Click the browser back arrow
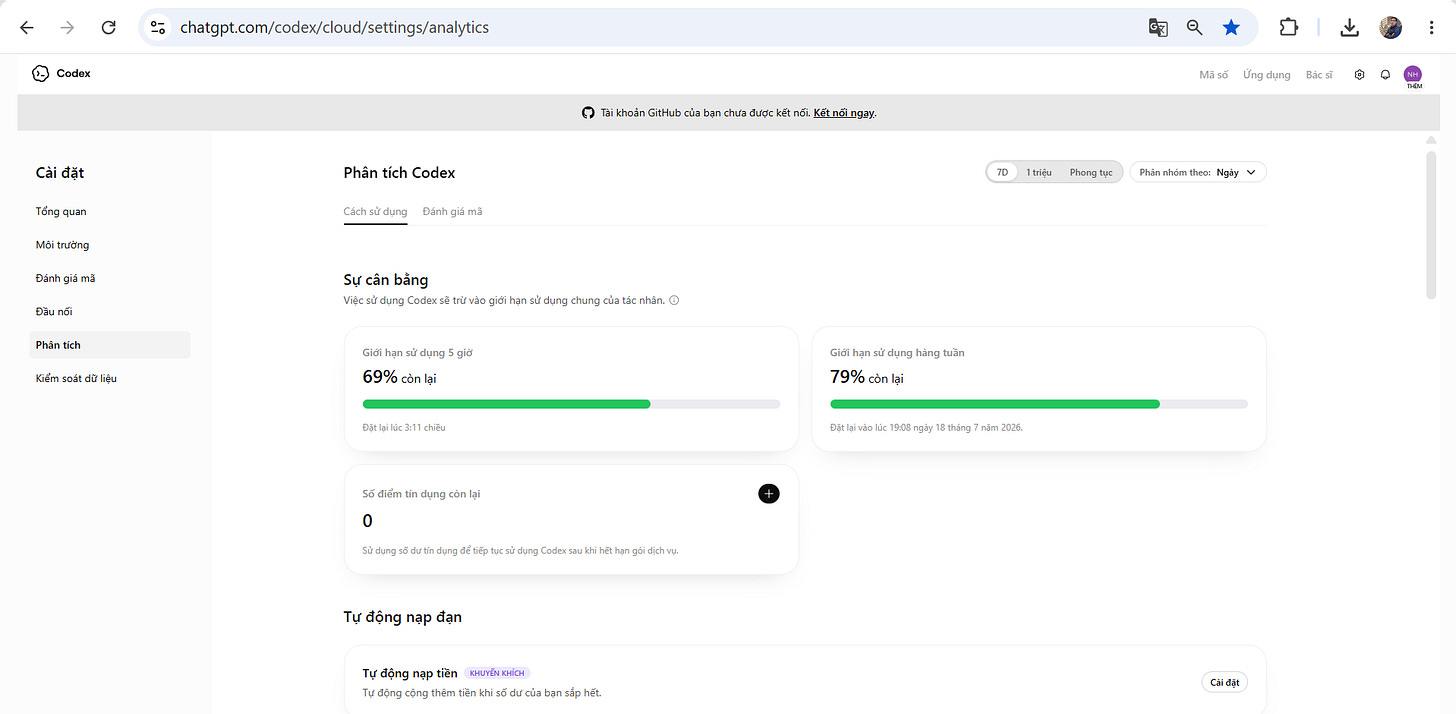The height and width of the screenshot is (714, 1456). pyautogui.click(x=27, y=28)
